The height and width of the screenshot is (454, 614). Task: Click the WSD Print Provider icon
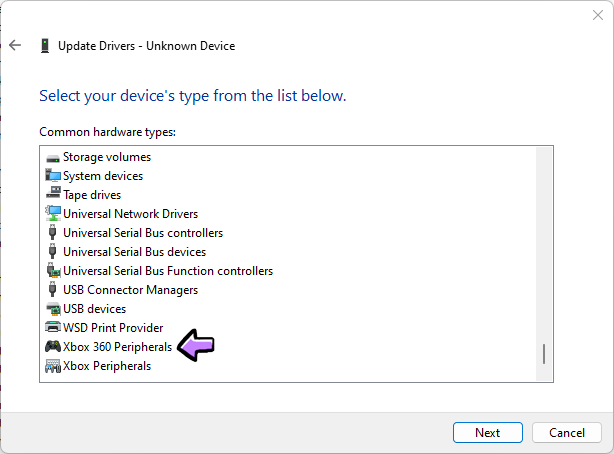pyautogui.click(x=53, y=328)
